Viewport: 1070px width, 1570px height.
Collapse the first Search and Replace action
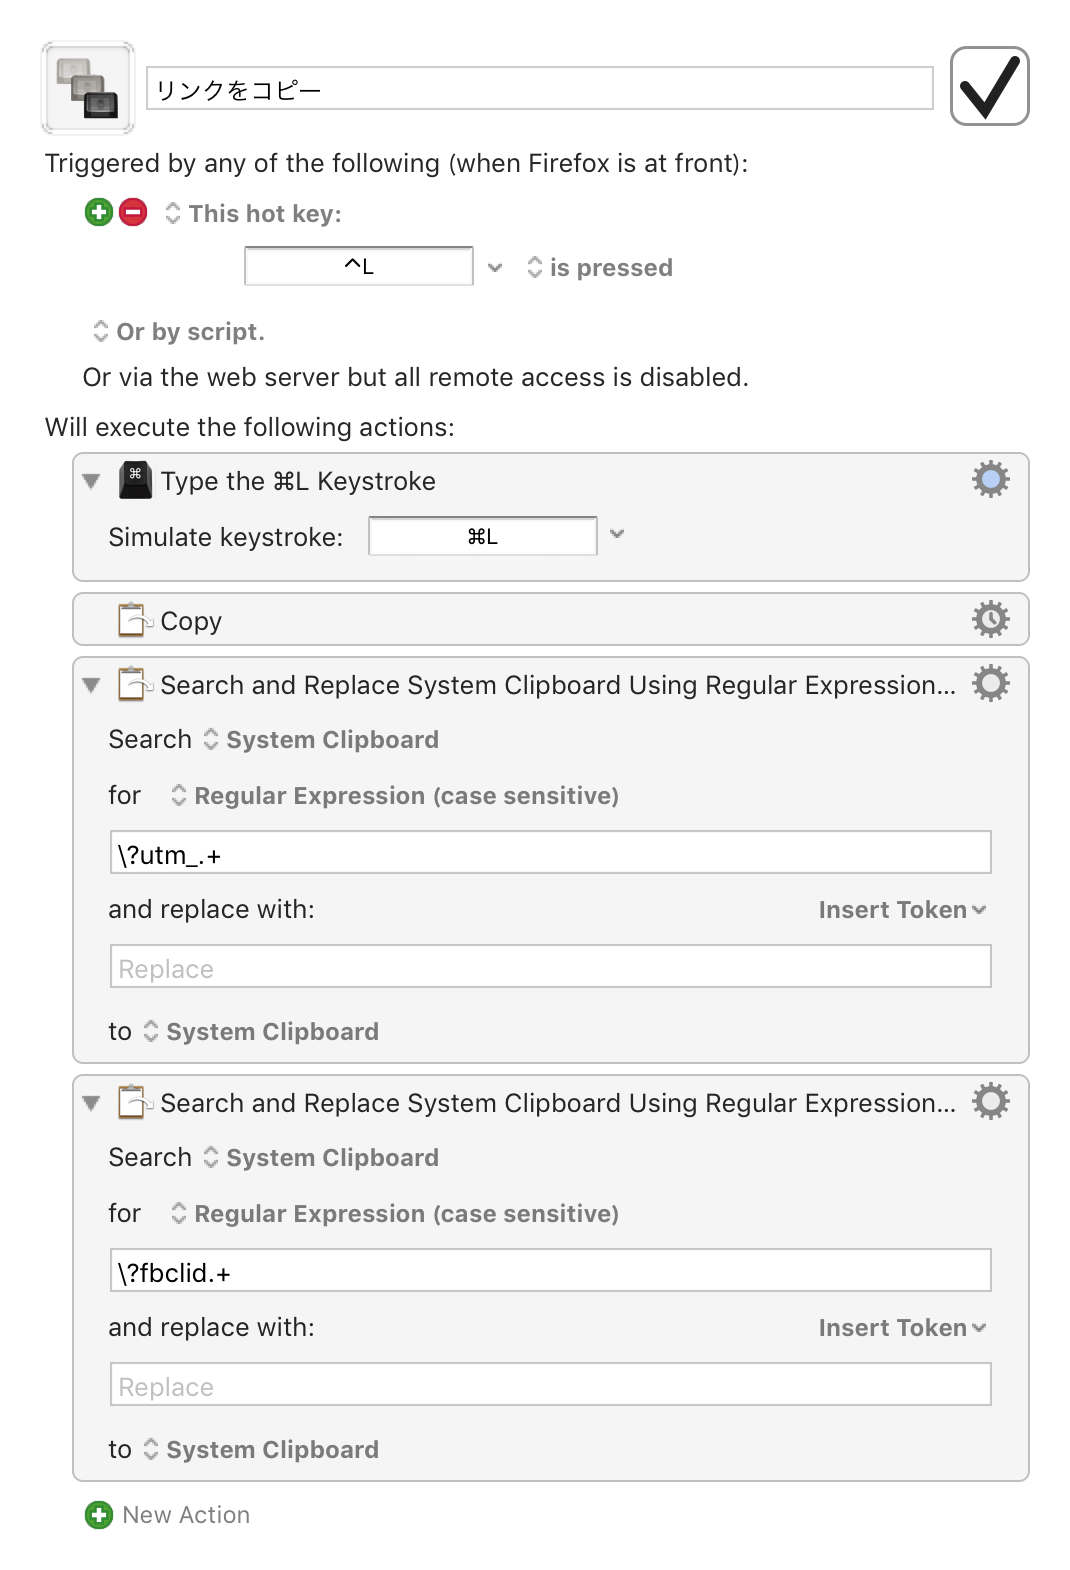pyautogui.click(x=92, y=685)
